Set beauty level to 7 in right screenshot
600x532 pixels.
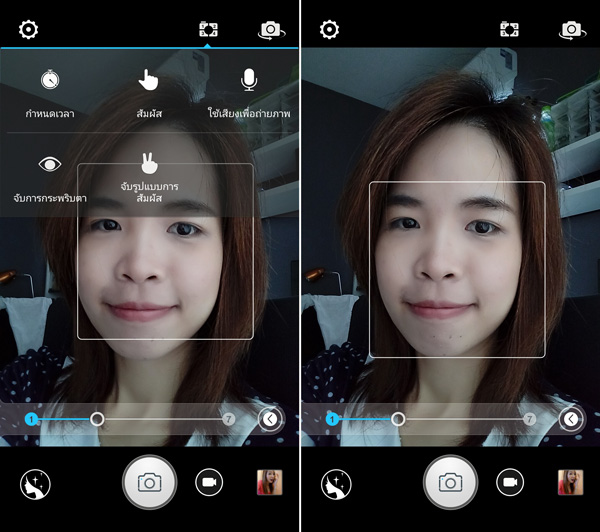(x=529, y=419)
